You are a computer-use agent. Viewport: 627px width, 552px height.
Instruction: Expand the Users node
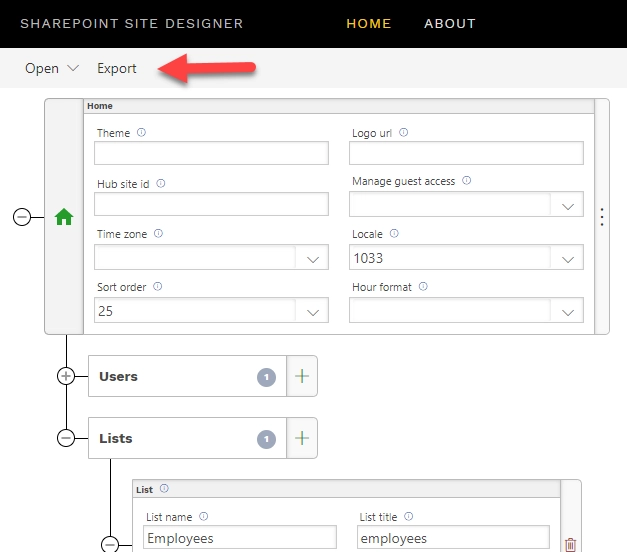66,376
